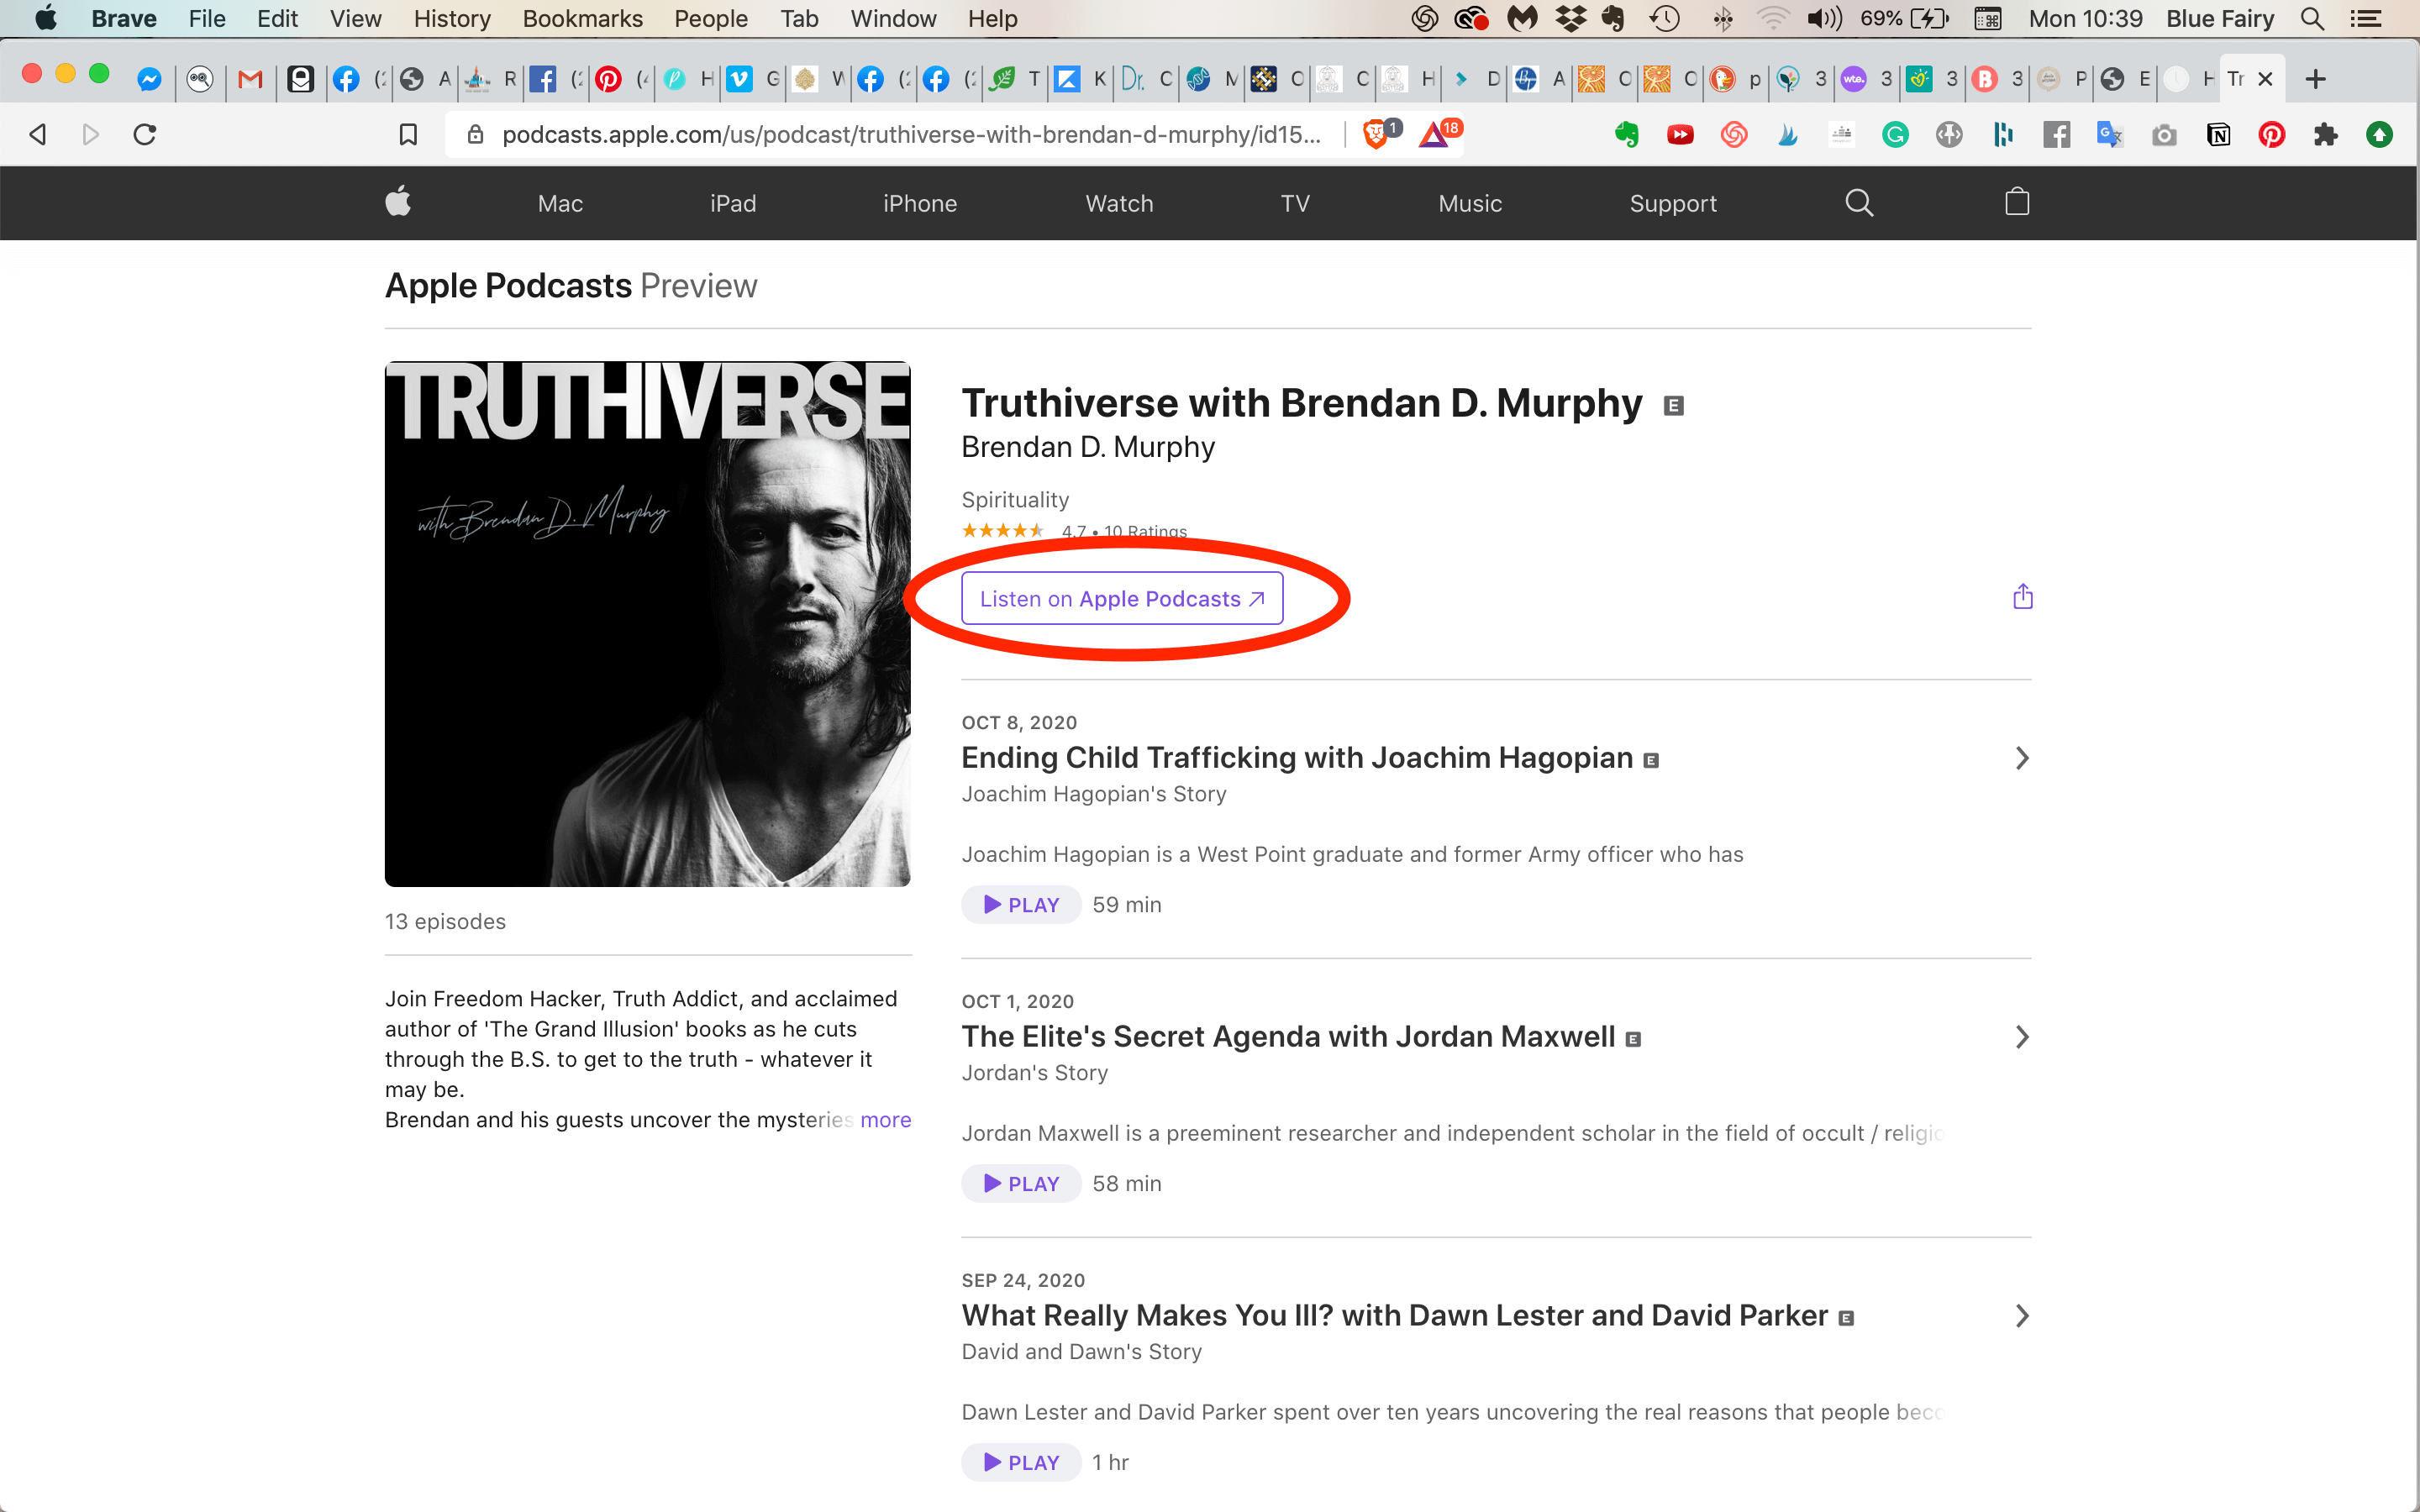Bookmark this page with the bookmark icon
This screenshot has height=1512, width=2420.
coord(408,134)
